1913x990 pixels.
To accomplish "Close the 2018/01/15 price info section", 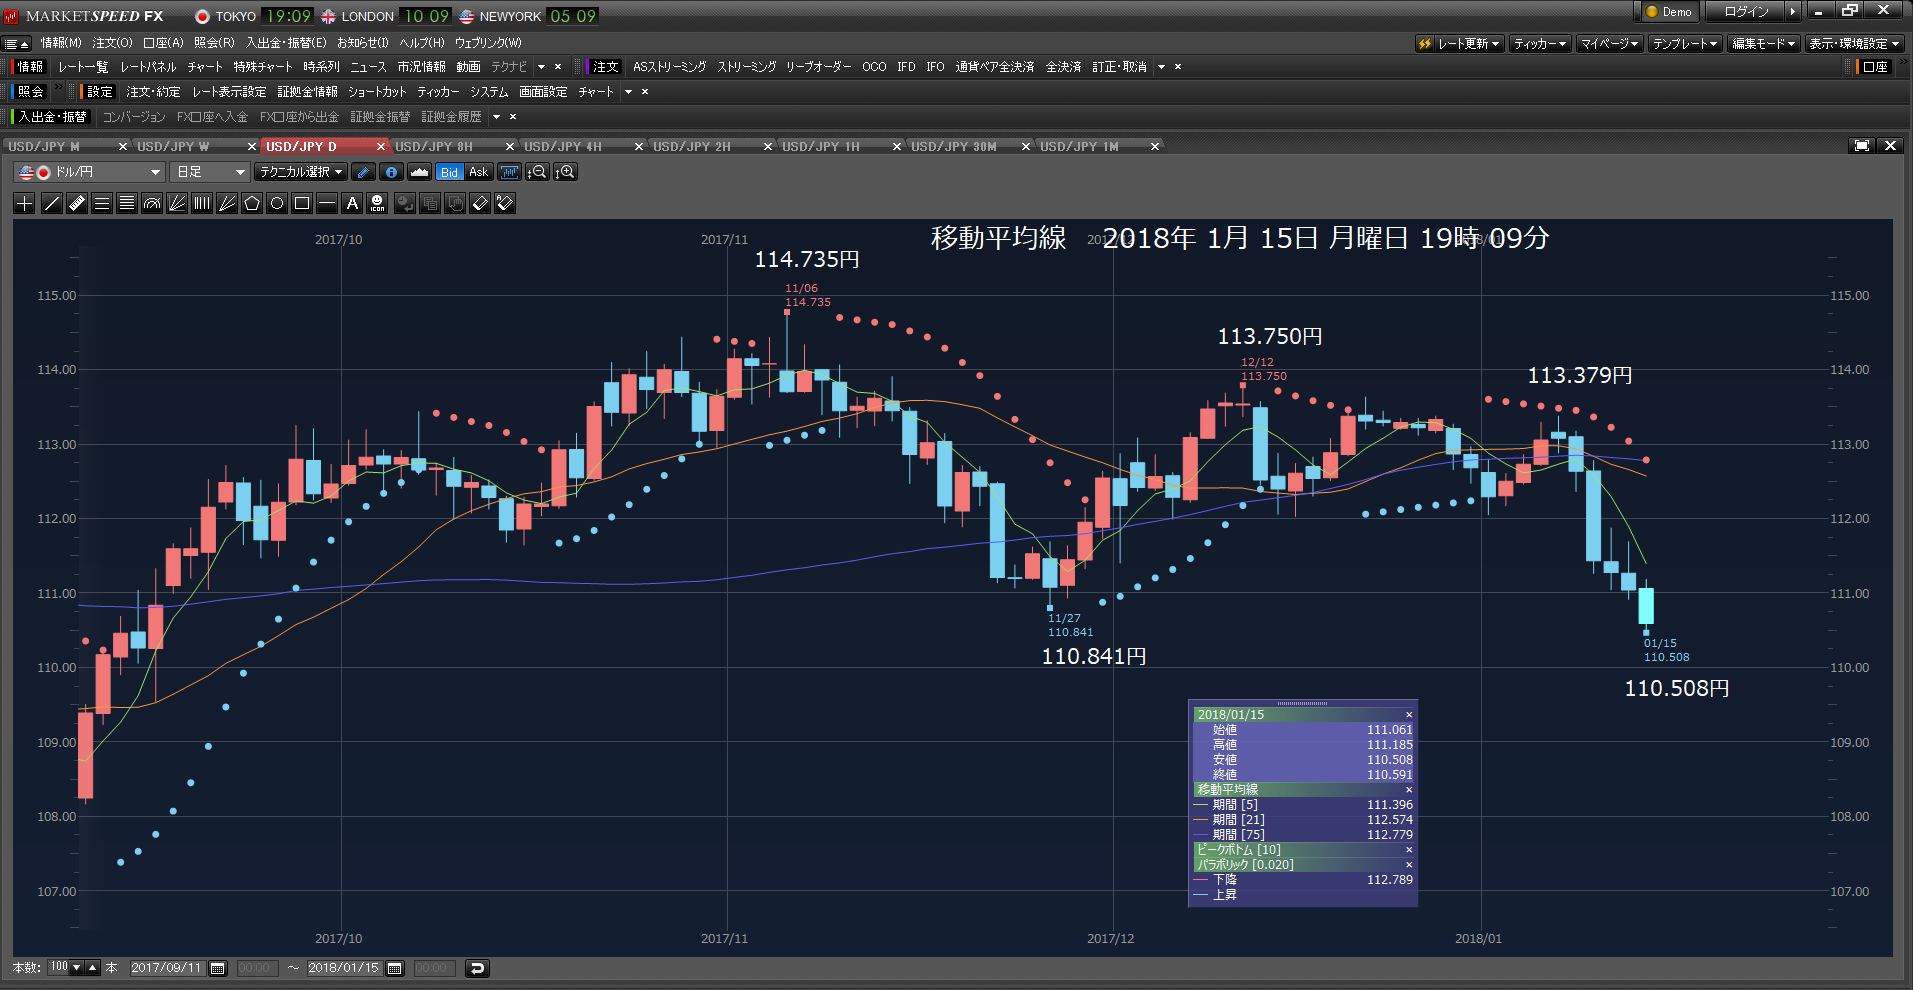I will point(1409,715).
